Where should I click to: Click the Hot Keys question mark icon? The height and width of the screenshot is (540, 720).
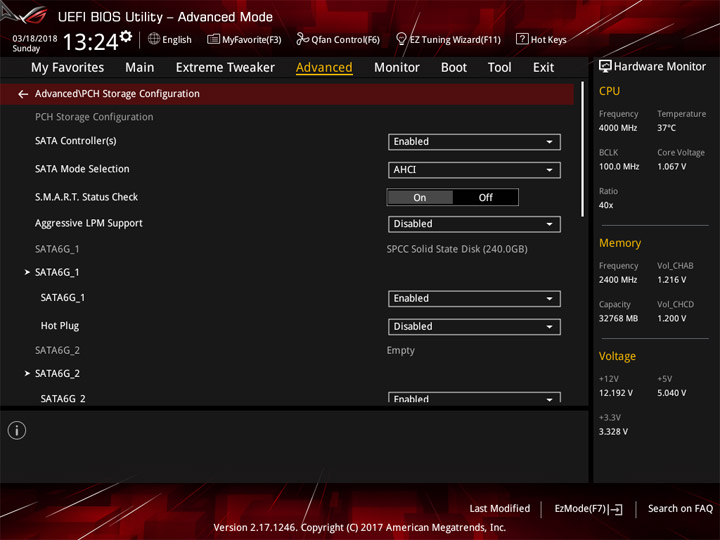click(522, 39)
